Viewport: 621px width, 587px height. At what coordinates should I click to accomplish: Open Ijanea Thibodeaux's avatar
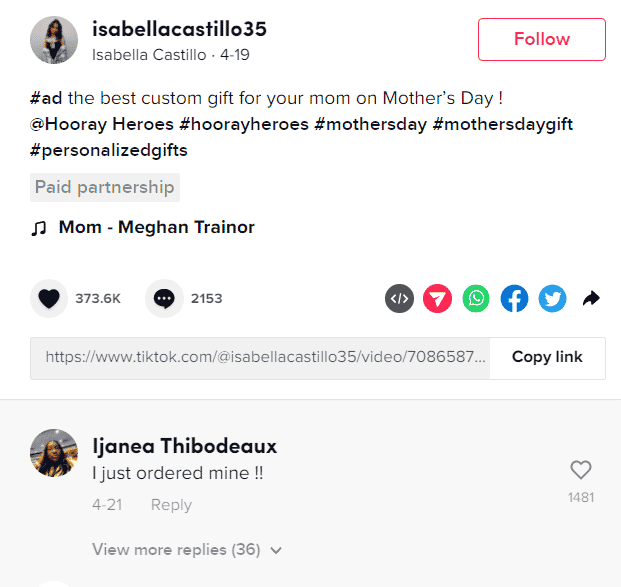(54, 453)
